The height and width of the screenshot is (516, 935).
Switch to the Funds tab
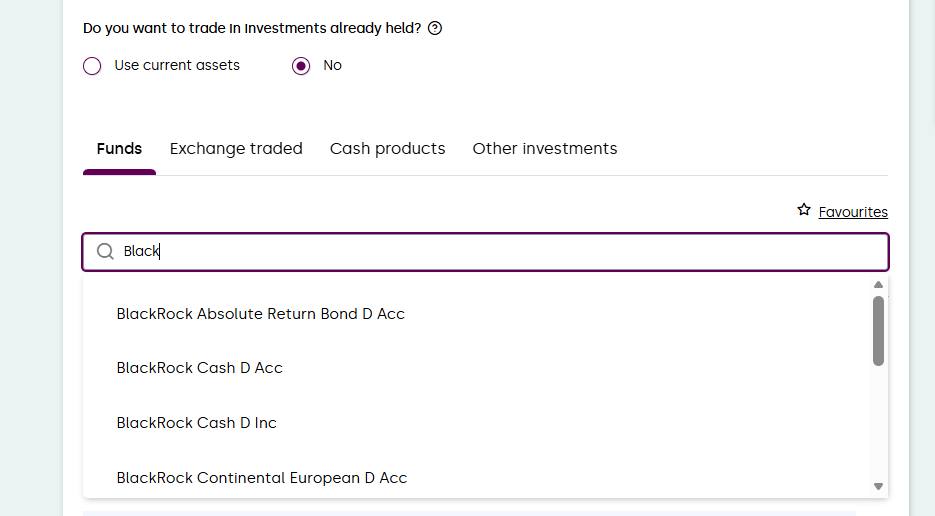tap(119, 149)
